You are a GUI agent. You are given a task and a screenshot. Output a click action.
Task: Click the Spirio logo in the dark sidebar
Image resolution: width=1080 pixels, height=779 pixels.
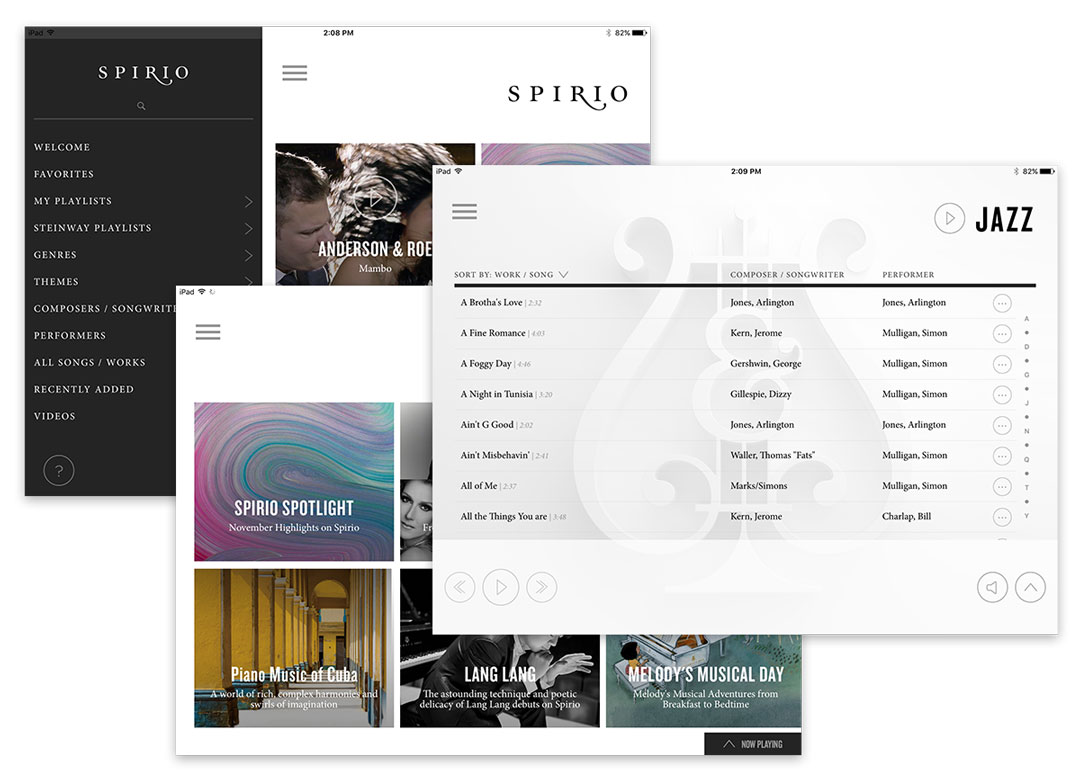(143, 74)
